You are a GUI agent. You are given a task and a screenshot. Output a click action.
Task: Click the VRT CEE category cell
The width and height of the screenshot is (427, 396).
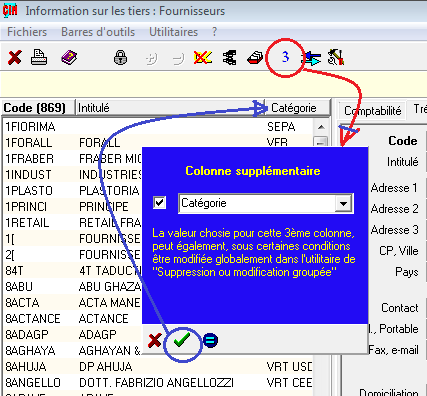289,383
